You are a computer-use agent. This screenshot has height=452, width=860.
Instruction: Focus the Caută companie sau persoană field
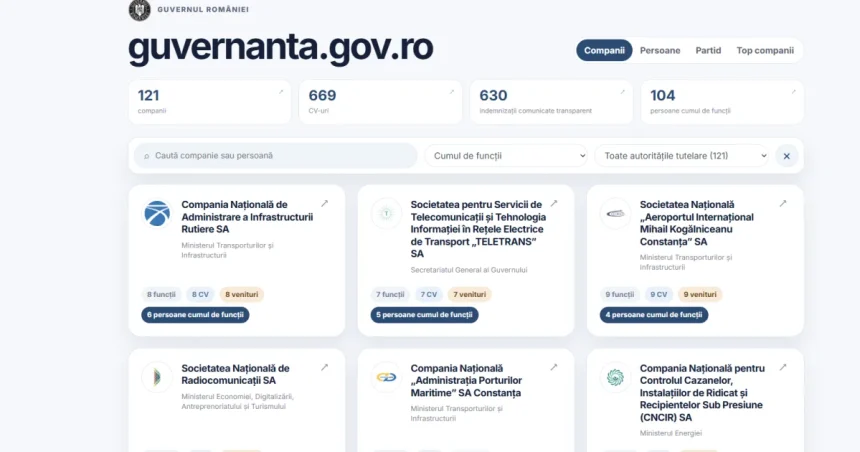[276, 156]
